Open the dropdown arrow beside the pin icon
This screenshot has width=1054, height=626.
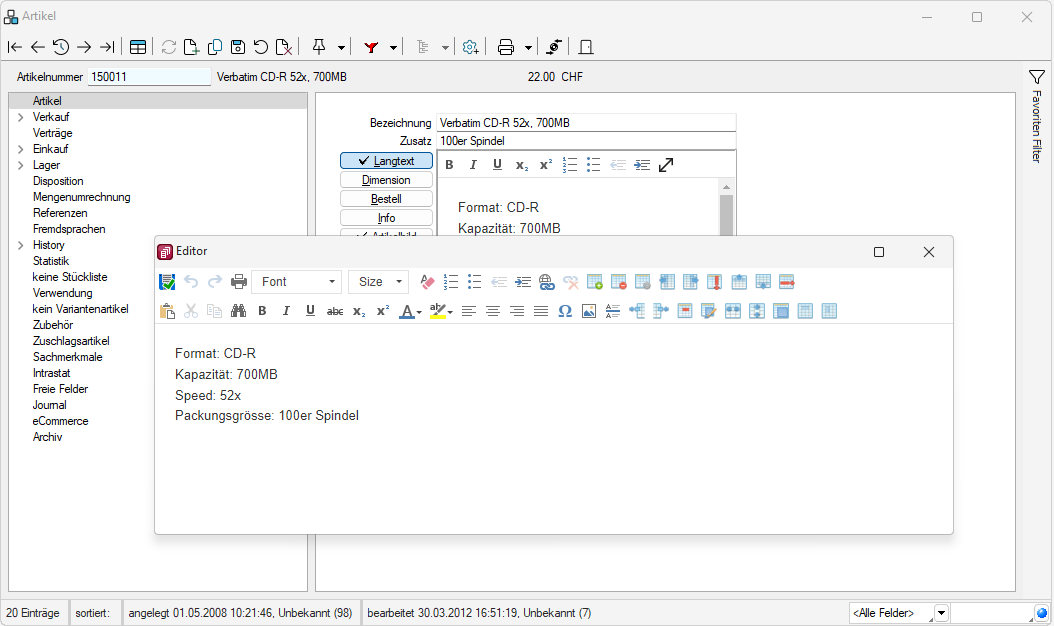click(341, 48)
